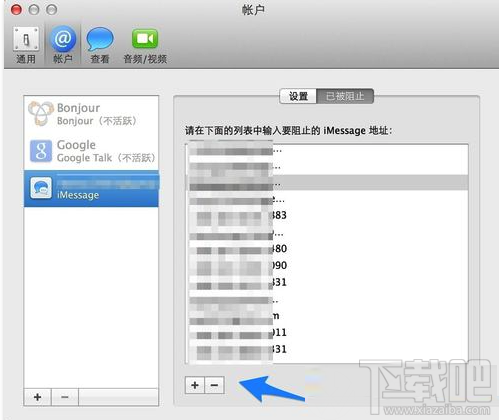Select the Bonjour (不活跃) account row
Image resolution: width=499 pixels, height=420 pixels.
coord(91,114)
